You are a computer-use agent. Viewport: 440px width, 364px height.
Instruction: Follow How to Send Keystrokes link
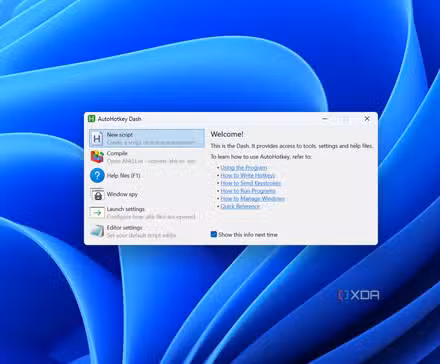point(250,183)
